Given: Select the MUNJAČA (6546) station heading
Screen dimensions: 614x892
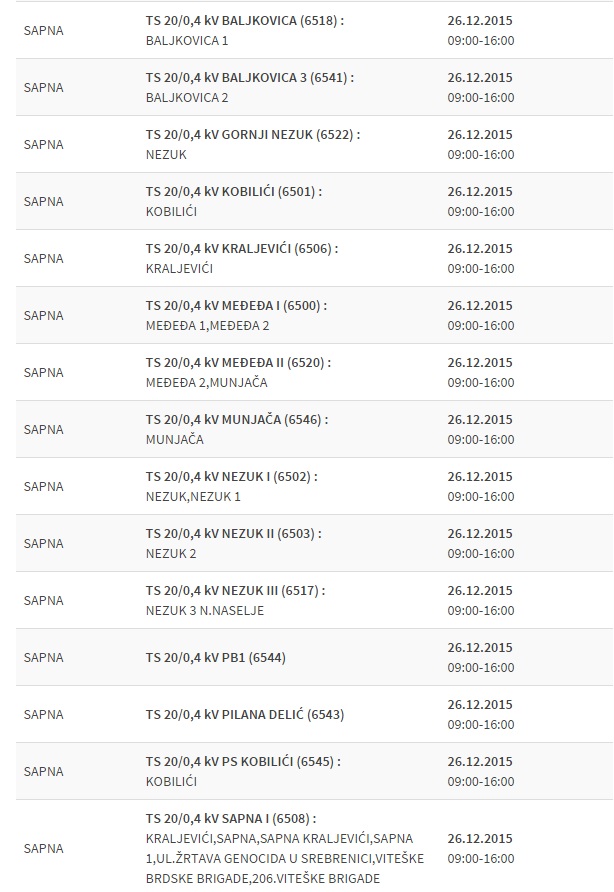Looking at the screenshot, I should [x=236, y=419].
